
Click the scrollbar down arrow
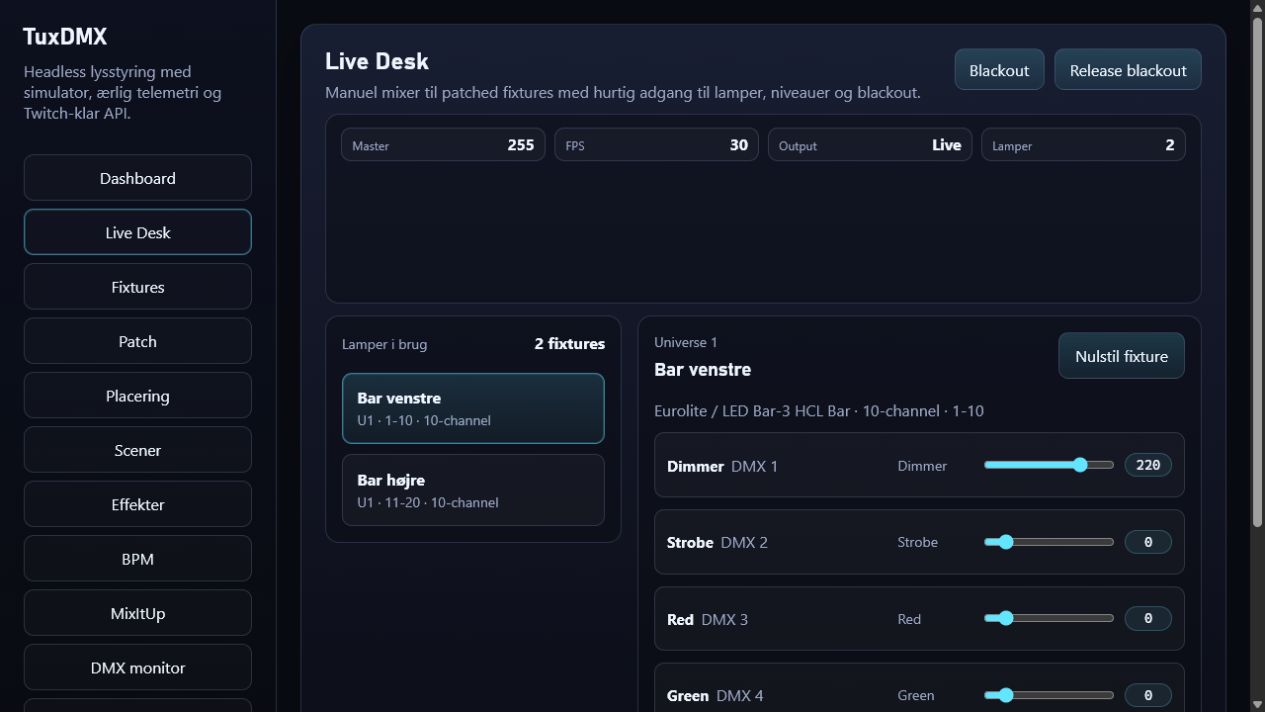(x=1257, y=704)
